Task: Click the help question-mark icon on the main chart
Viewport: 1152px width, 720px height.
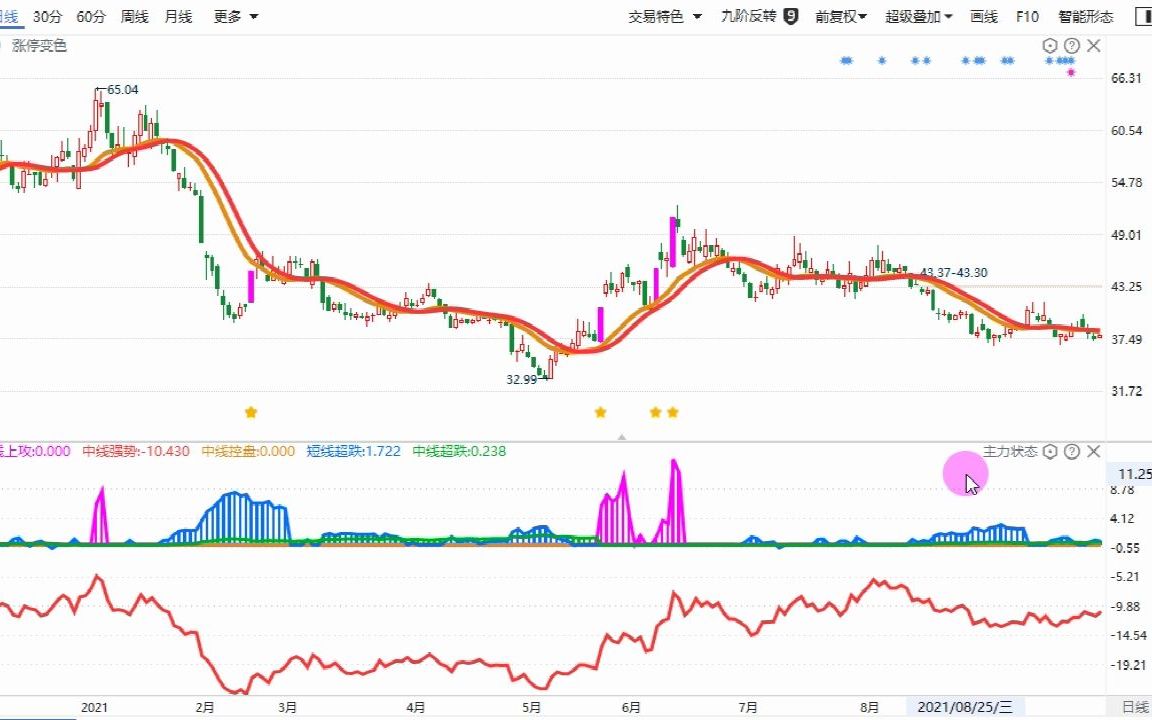Action: tap(1071, 45)
